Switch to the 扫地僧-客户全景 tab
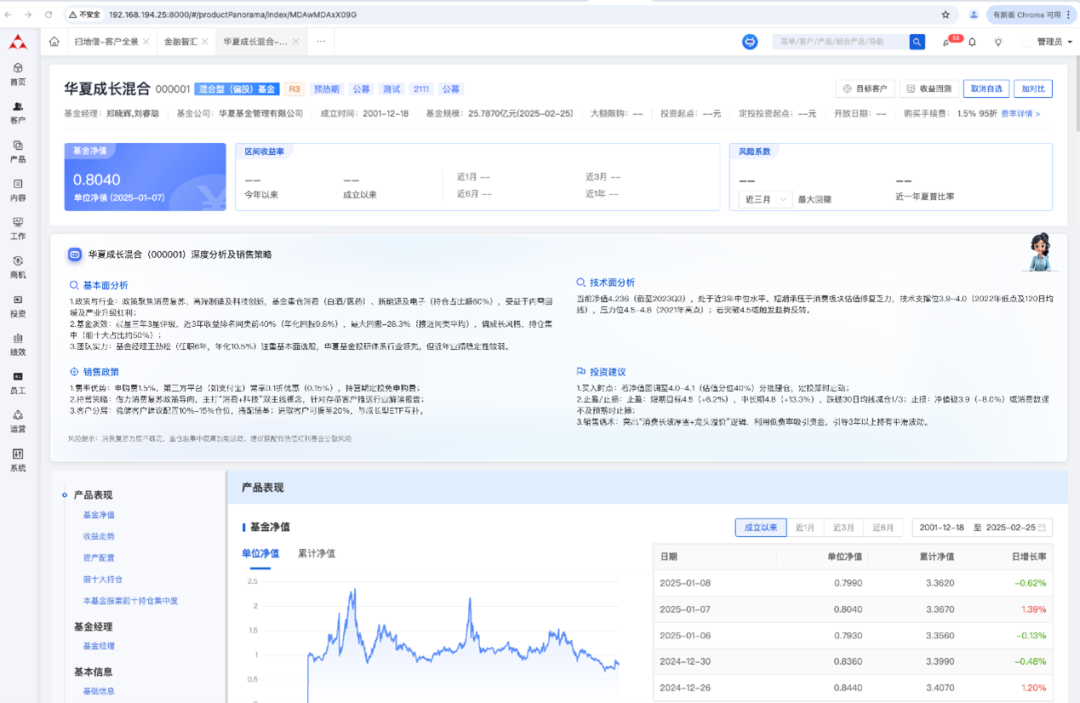1080x703 pixels. pyautogui.click(x=106, y=42)
